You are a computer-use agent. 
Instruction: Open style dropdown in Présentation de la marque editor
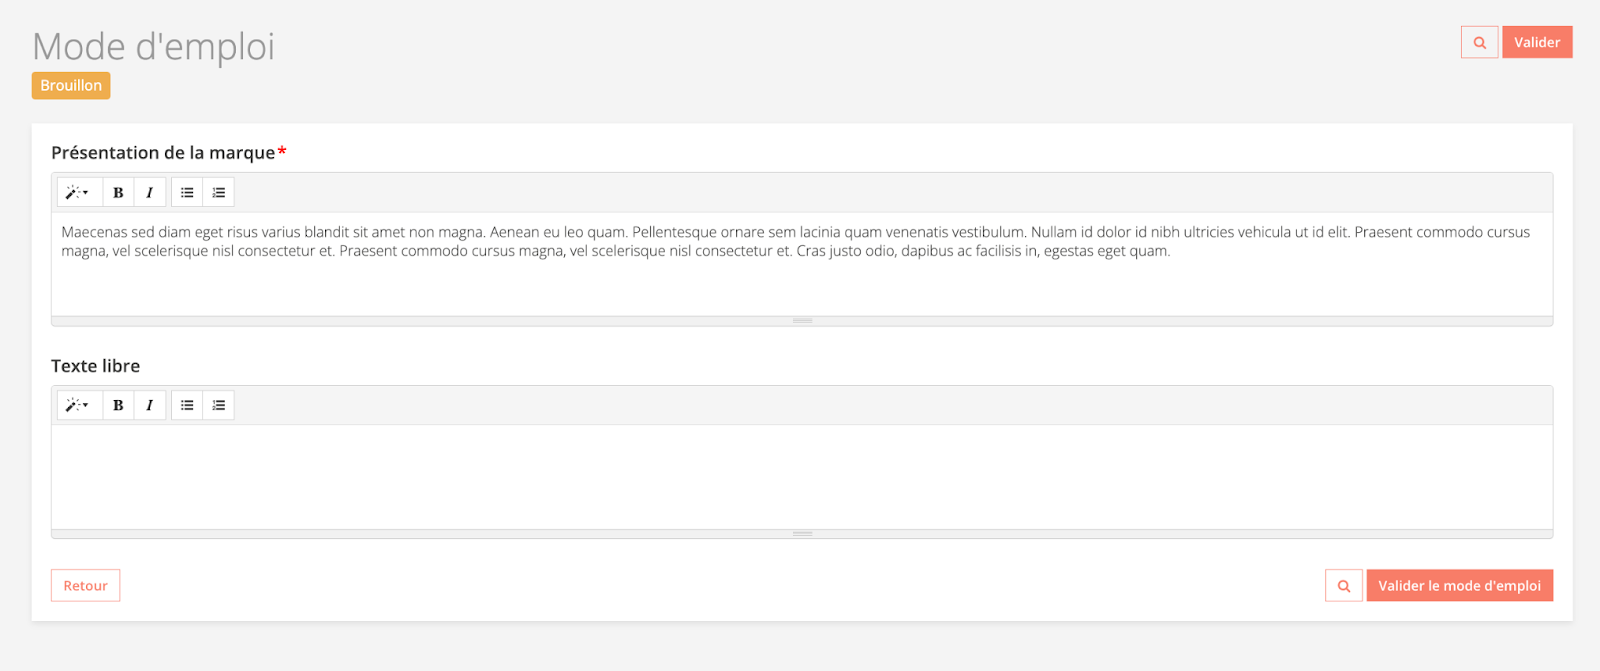pos(78,193)
